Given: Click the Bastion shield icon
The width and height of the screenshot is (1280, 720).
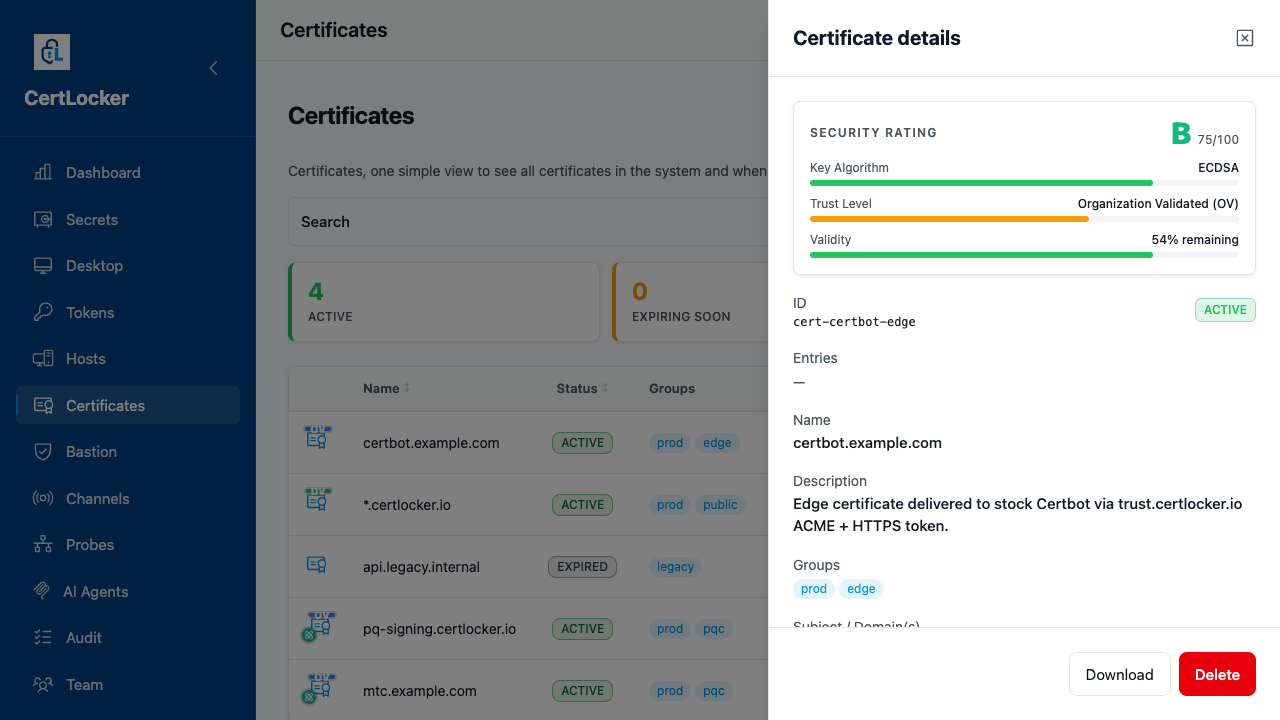Looking at the screenshot, I should pyautogui.click(x=43, y=452).
